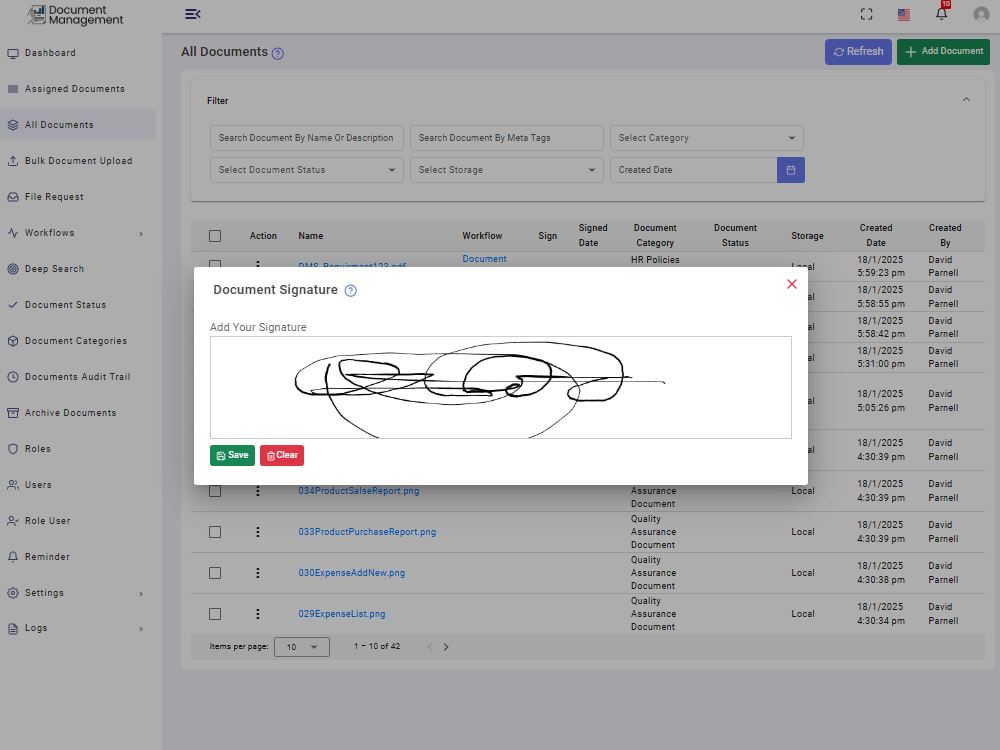1000x750 pixels.
Task: Open 033ProductPurchaseReport.png document link
Action: click(367, 532)
